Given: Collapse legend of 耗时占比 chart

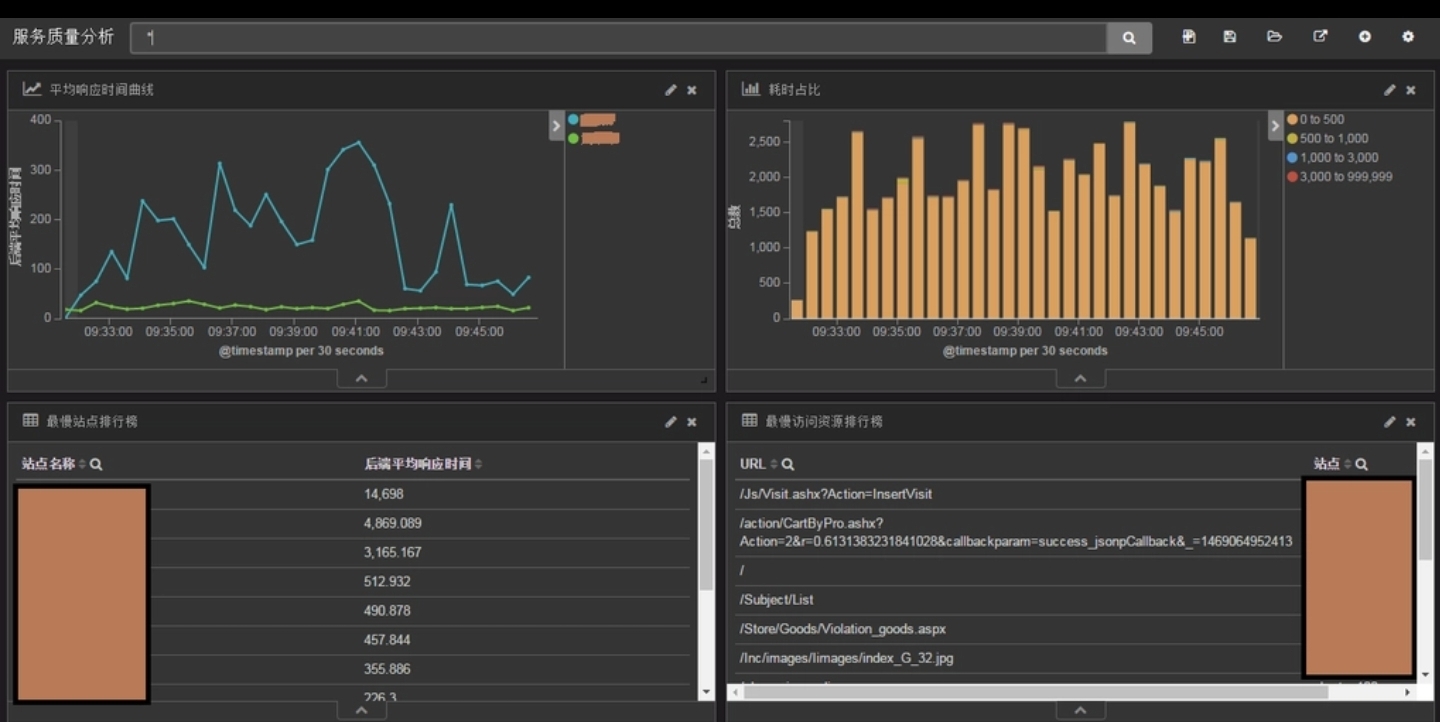Looking at the screenshot, I should pyautogui.click(x=1275, y=126).
